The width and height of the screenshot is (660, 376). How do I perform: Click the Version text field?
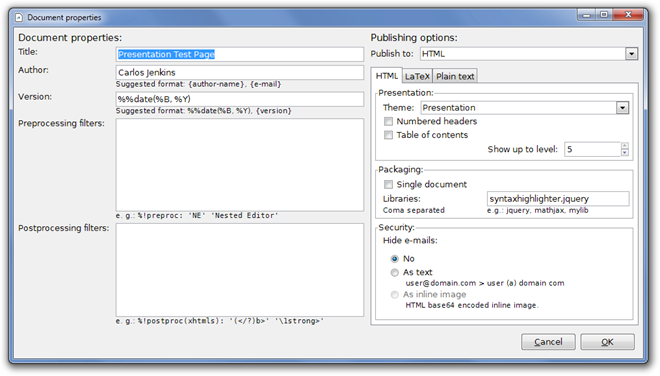(x=240, y=99)
